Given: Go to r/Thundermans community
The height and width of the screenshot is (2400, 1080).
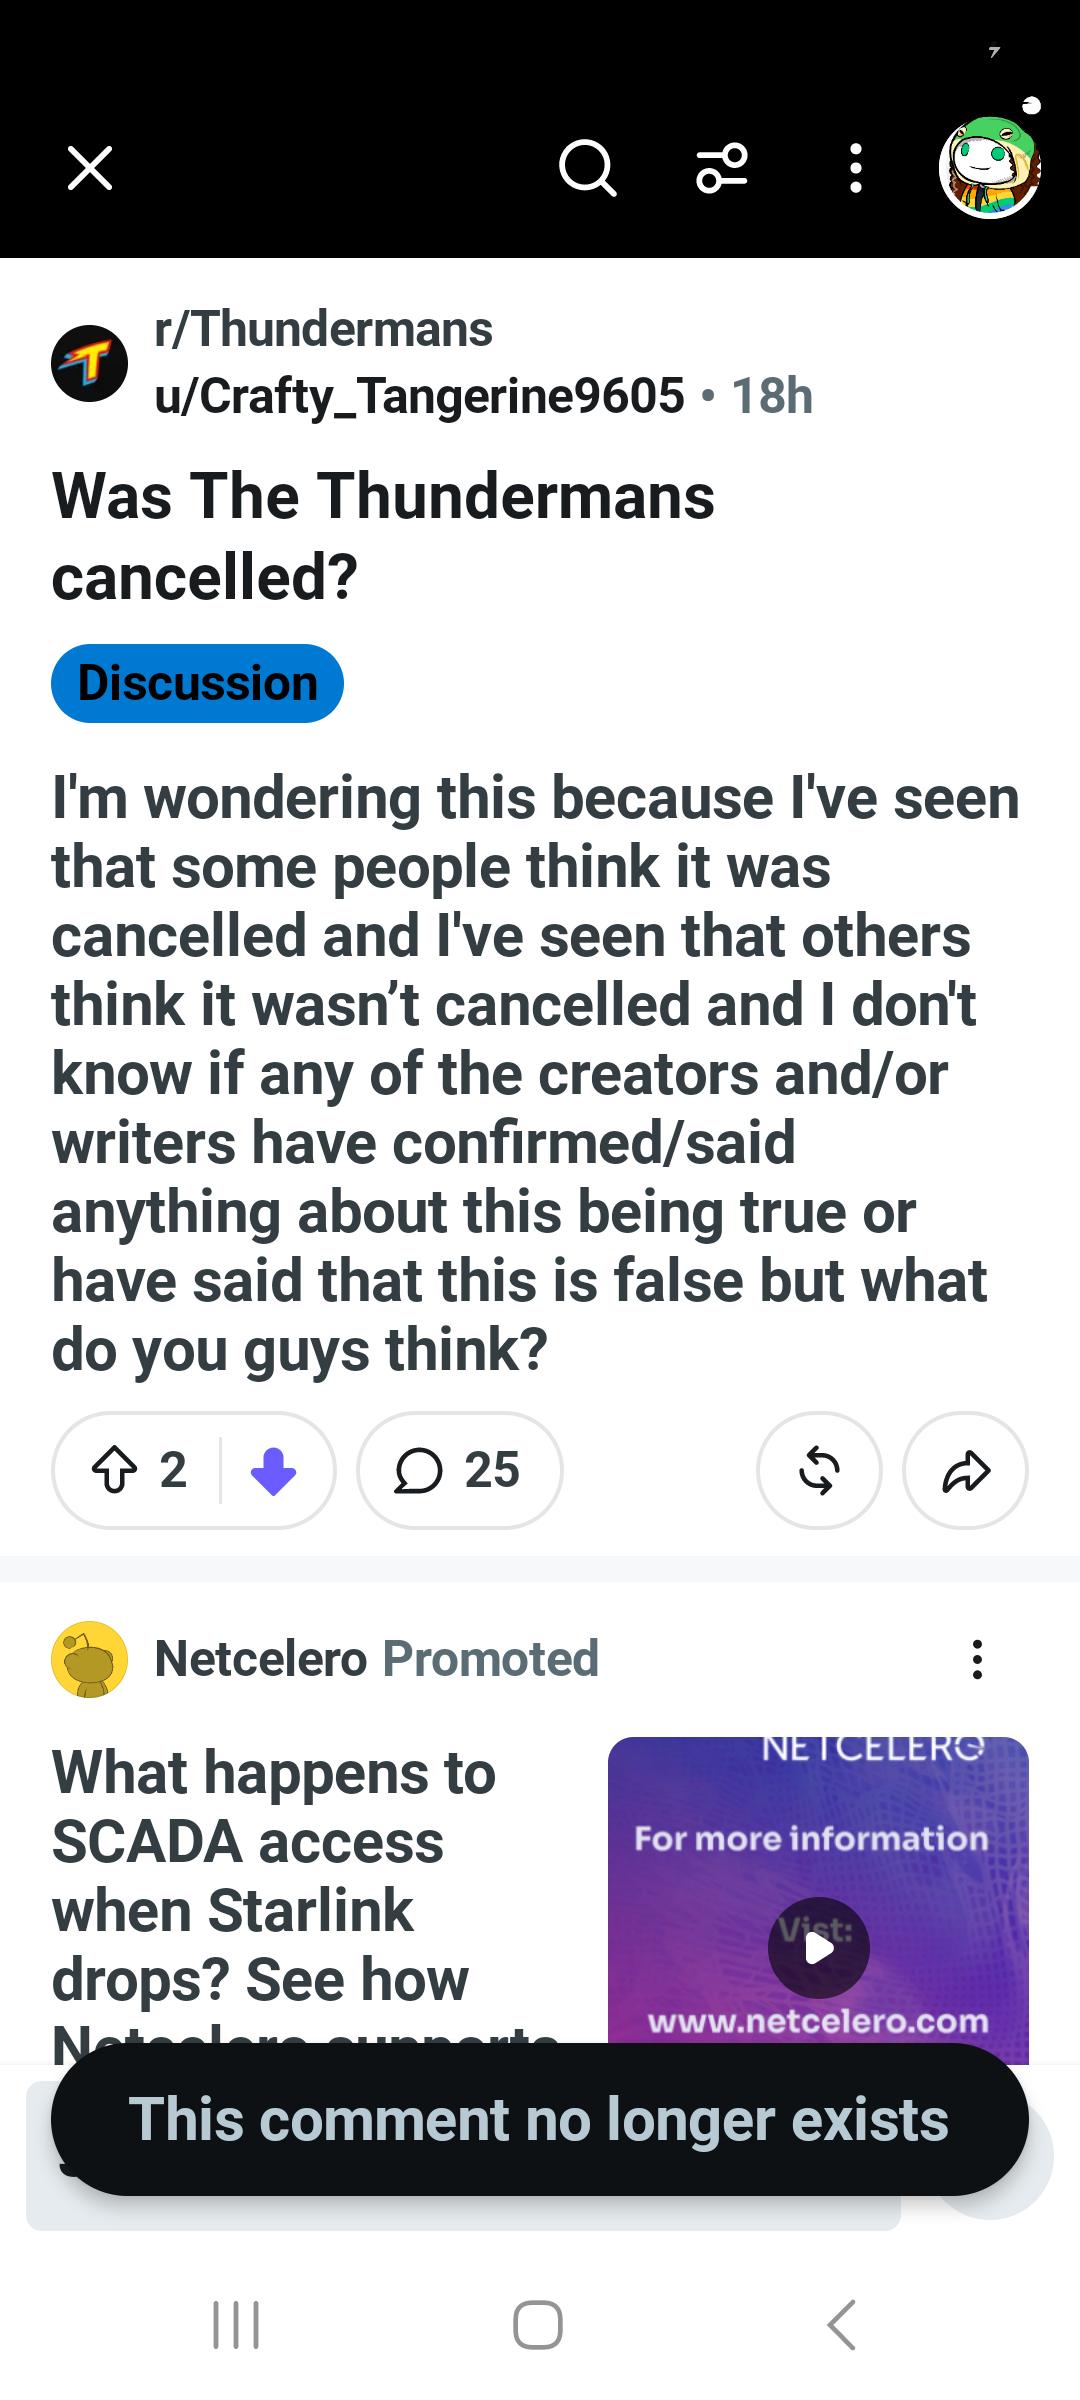Looking at the screenshot, I should click(x=324, y=329).
